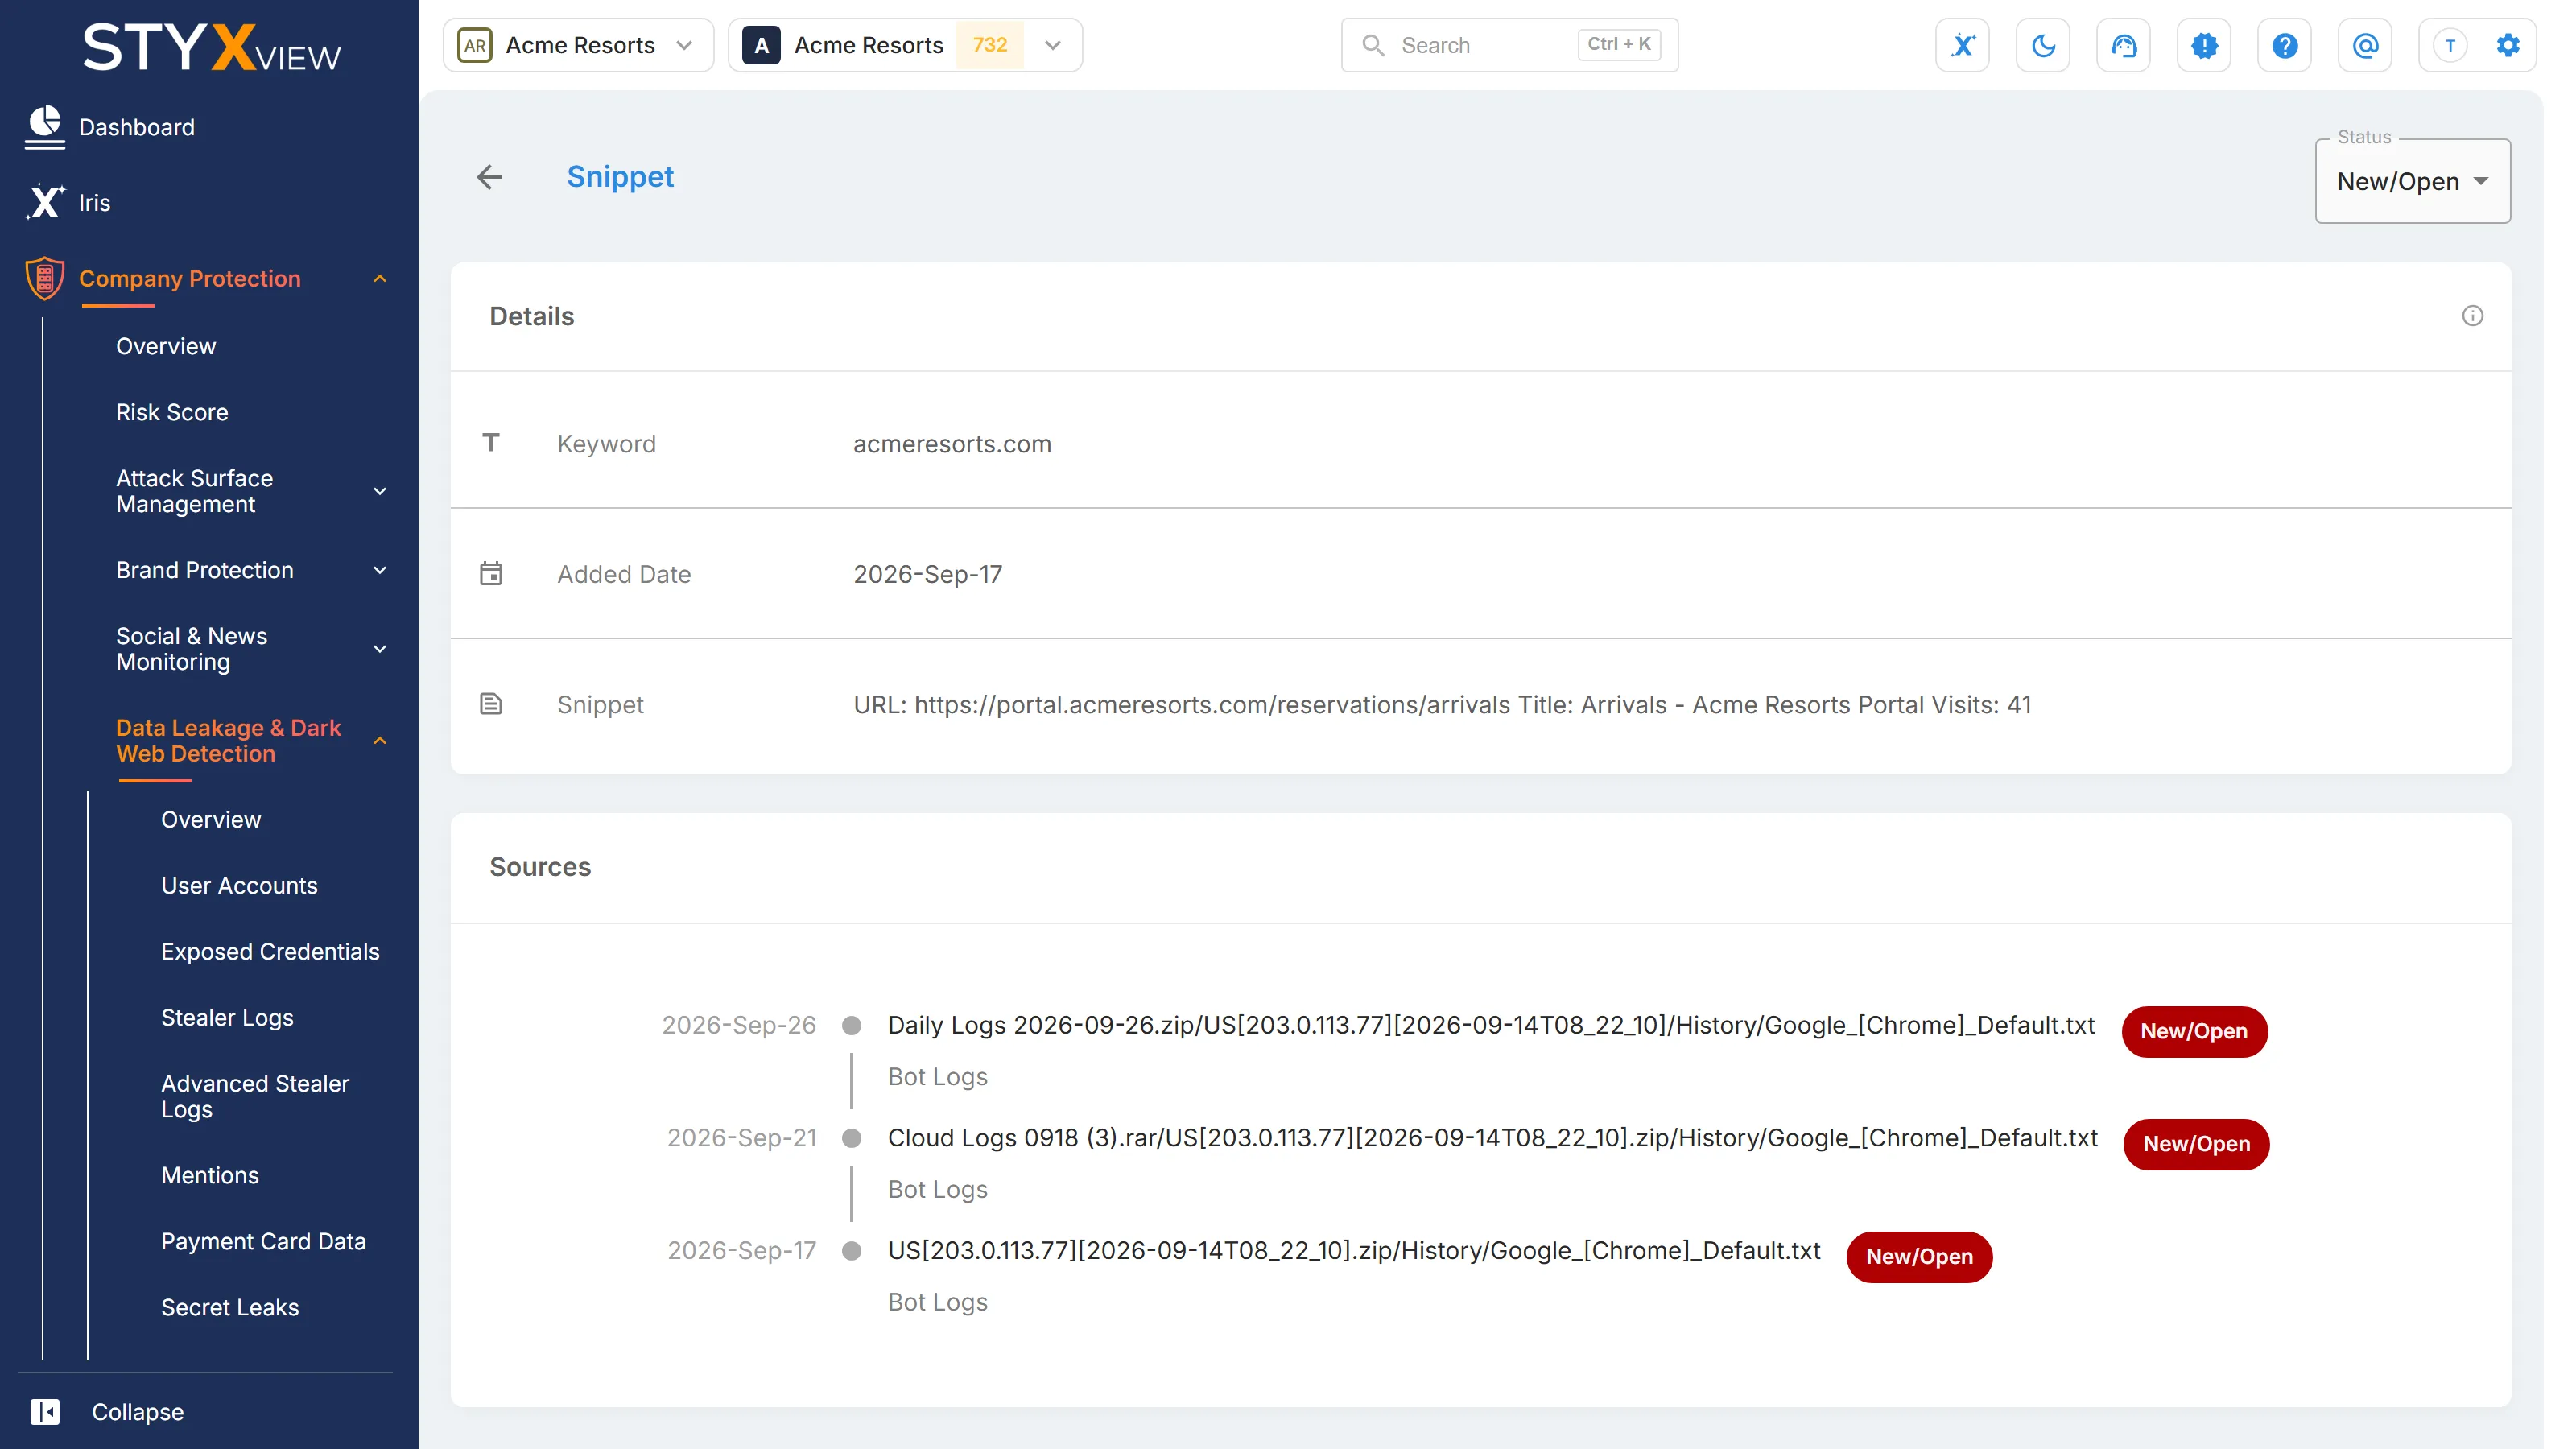
Task: Open Advanced Stealer Logs menu item
Action: (255, 1096)
